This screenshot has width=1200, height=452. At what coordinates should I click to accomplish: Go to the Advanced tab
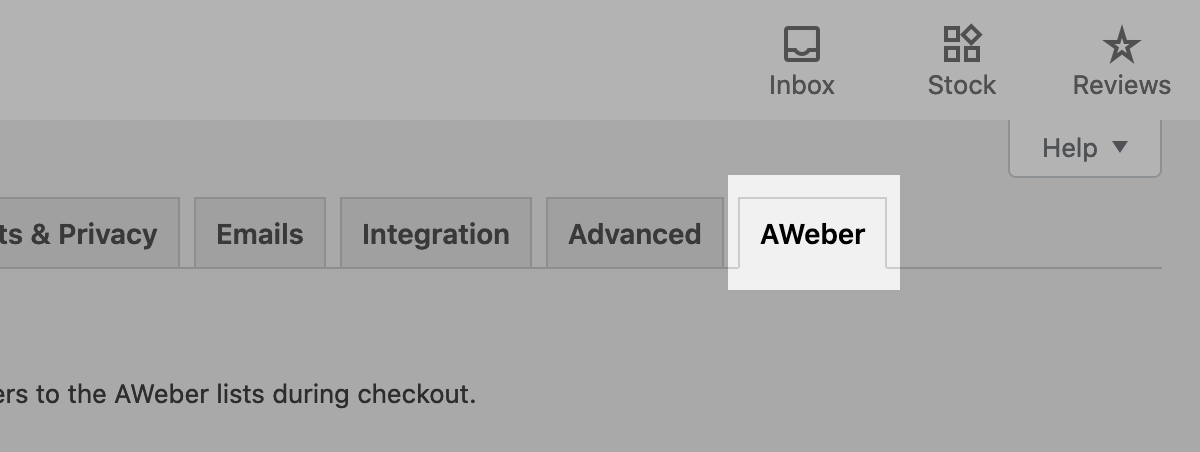click(634, 234)
